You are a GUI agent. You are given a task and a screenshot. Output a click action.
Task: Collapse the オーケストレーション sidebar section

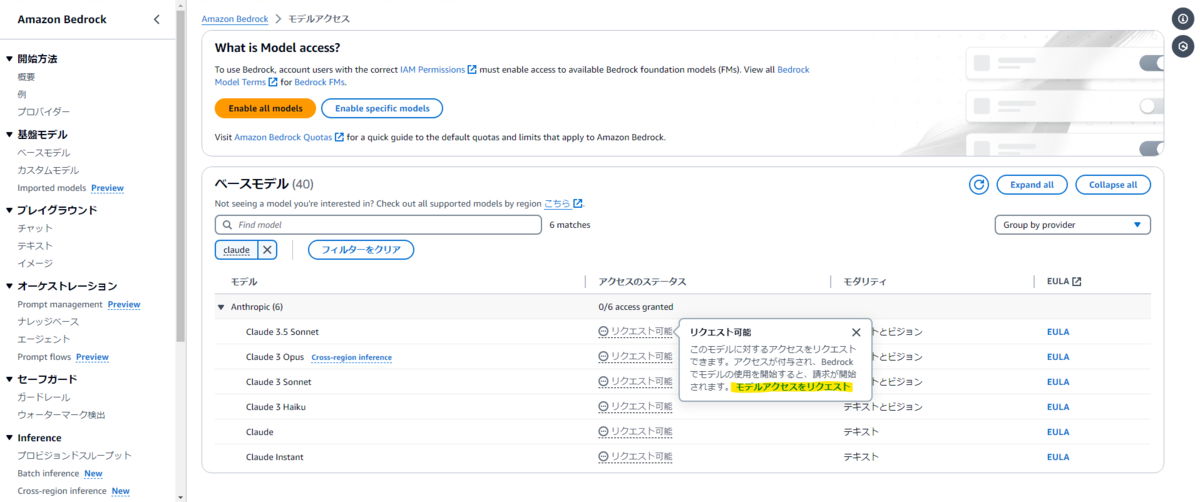click(x=9, y=286)
